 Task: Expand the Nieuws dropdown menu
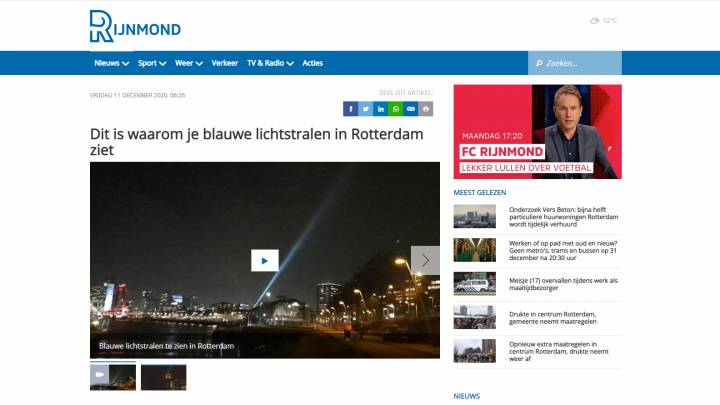click(111, 63)
